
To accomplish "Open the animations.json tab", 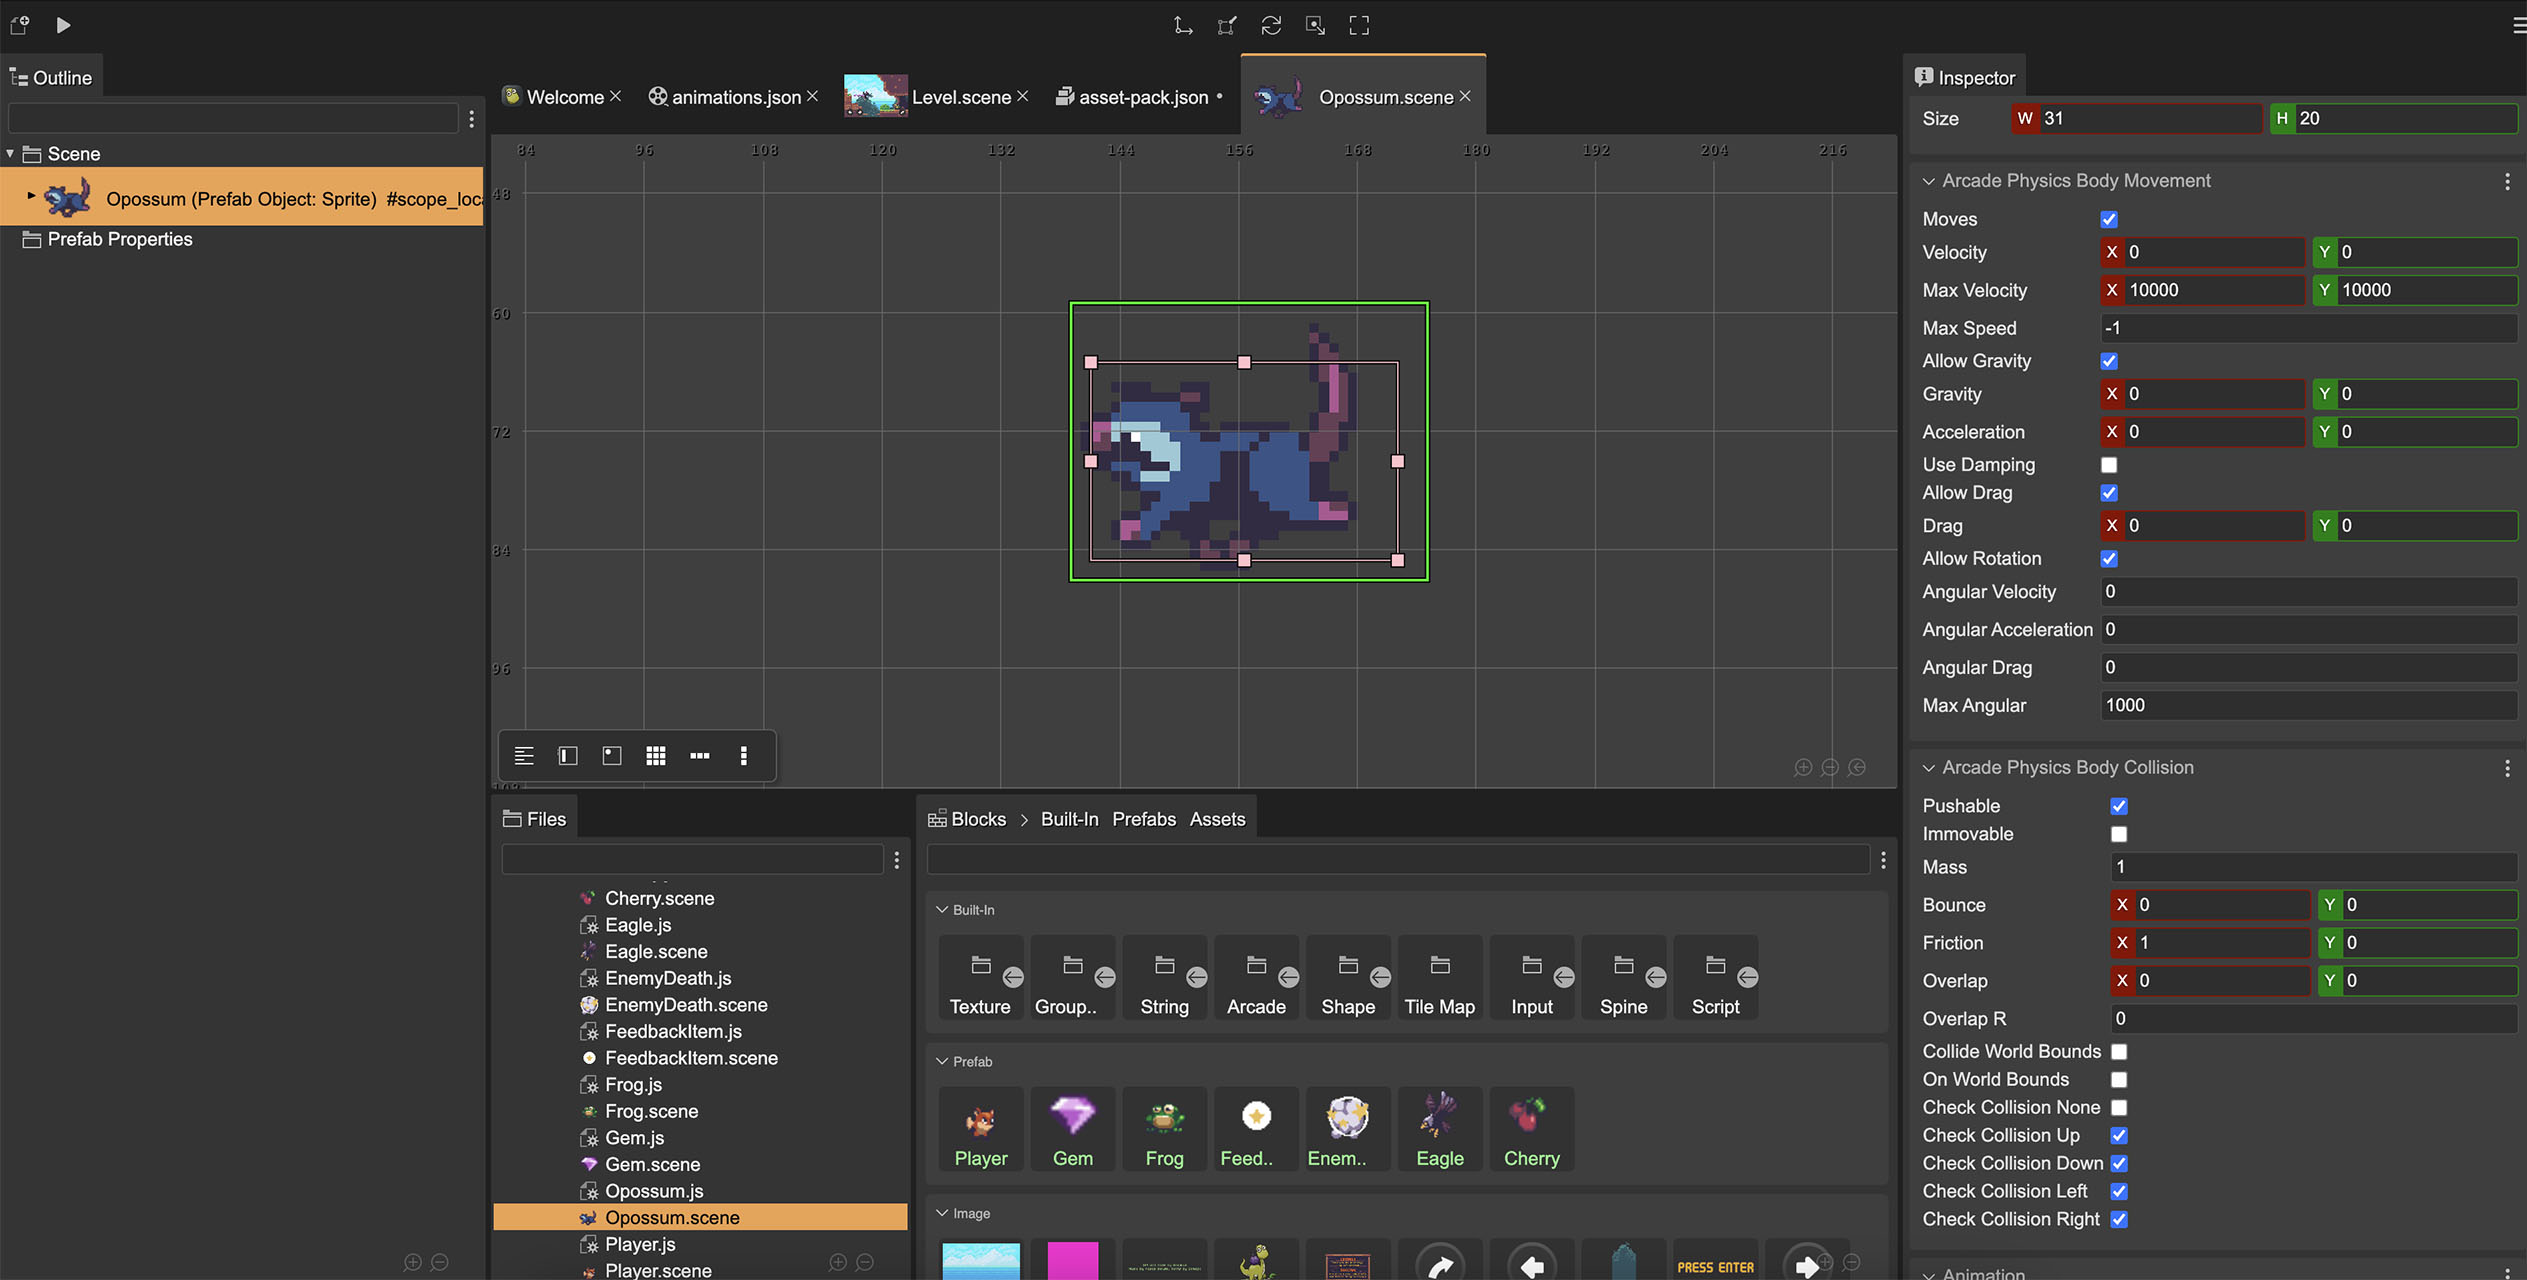I will tap(735, 97).
